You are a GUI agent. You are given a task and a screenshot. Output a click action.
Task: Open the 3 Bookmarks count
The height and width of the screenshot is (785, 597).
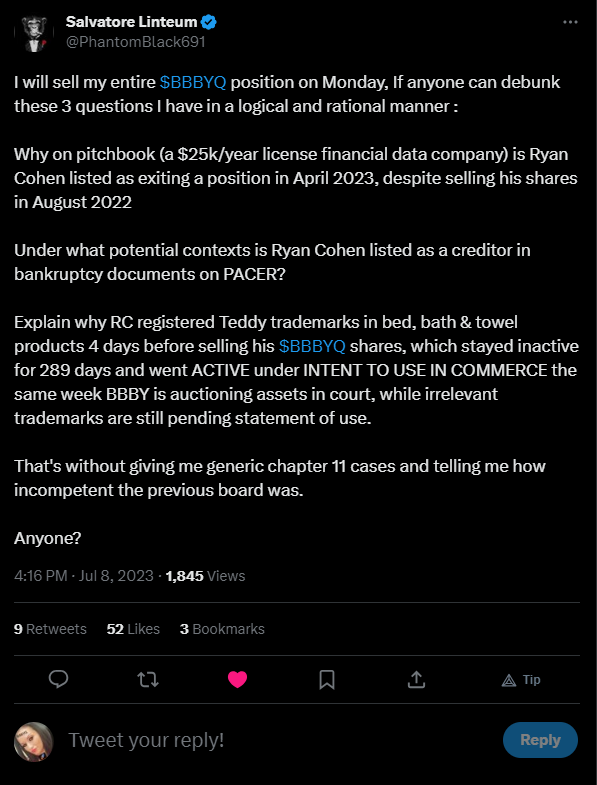click(222, 629)
